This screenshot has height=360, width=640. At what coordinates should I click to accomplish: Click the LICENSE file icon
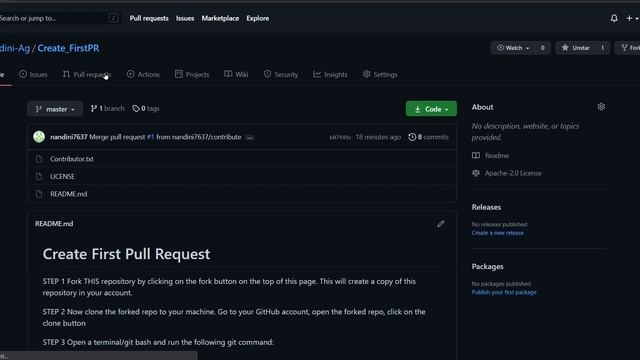(x=39, y=176)
